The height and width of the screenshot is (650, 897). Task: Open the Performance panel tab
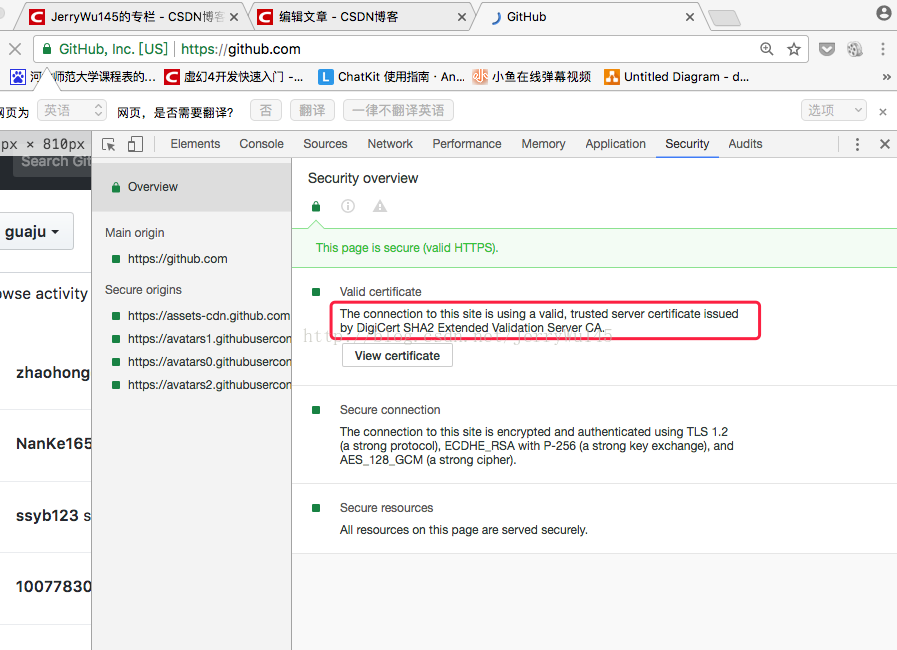467,144
